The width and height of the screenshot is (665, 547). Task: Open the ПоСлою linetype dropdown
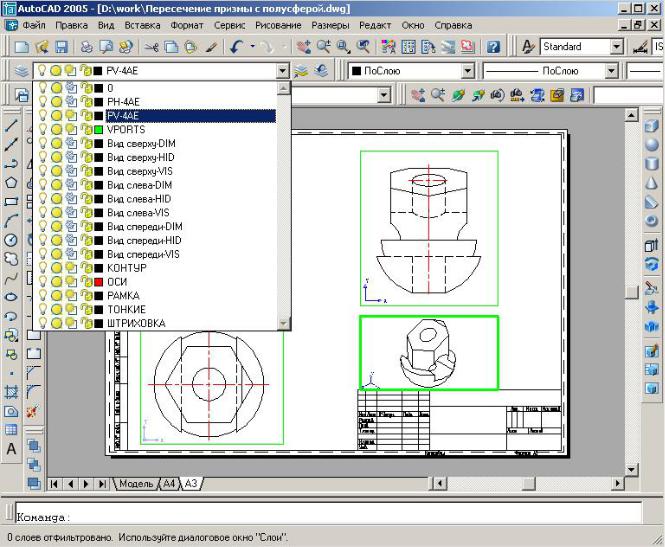click(x=611, y=70)
